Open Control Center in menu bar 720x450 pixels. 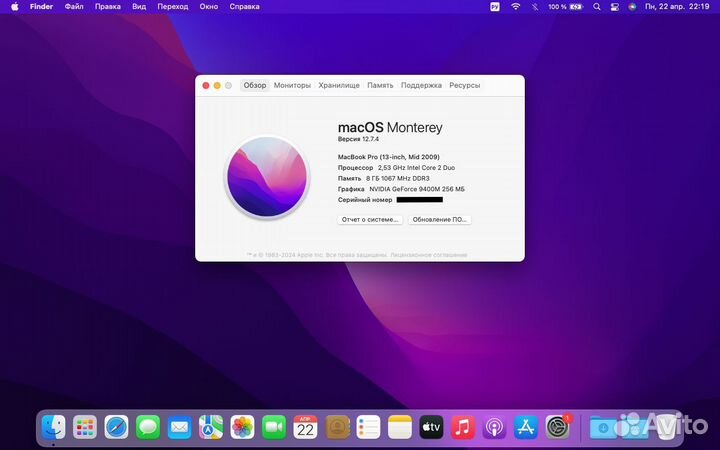pos(614,6)
